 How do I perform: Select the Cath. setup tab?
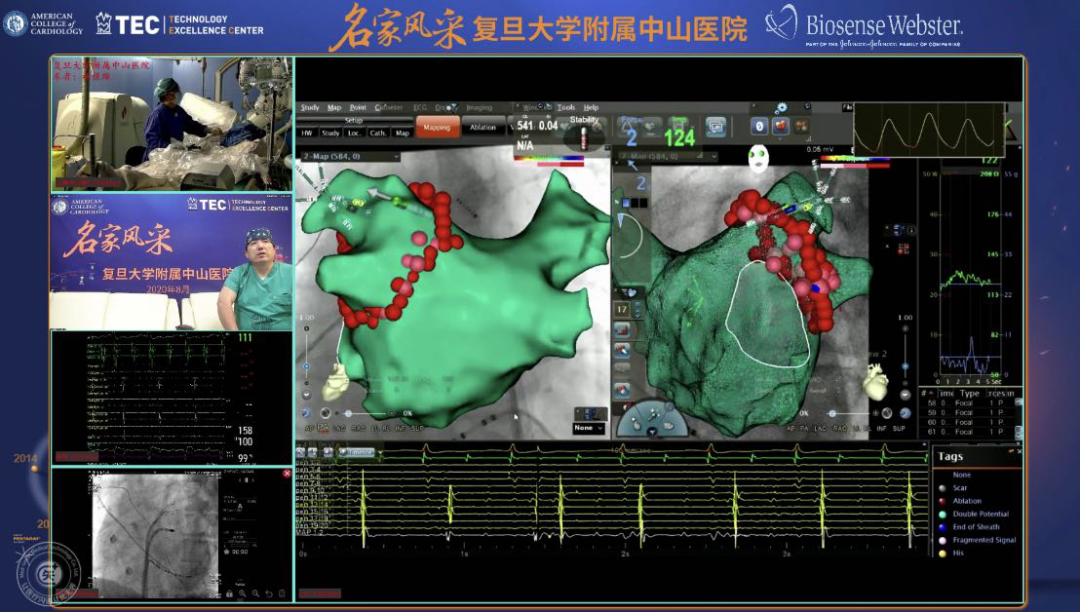[x=378, y=132]
